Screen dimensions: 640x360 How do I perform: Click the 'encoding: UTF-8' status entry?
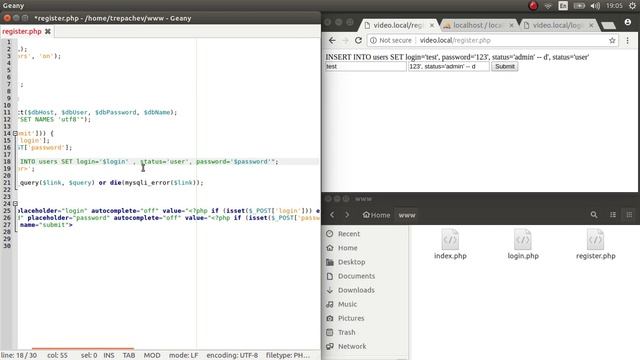(x=232, y=356)
